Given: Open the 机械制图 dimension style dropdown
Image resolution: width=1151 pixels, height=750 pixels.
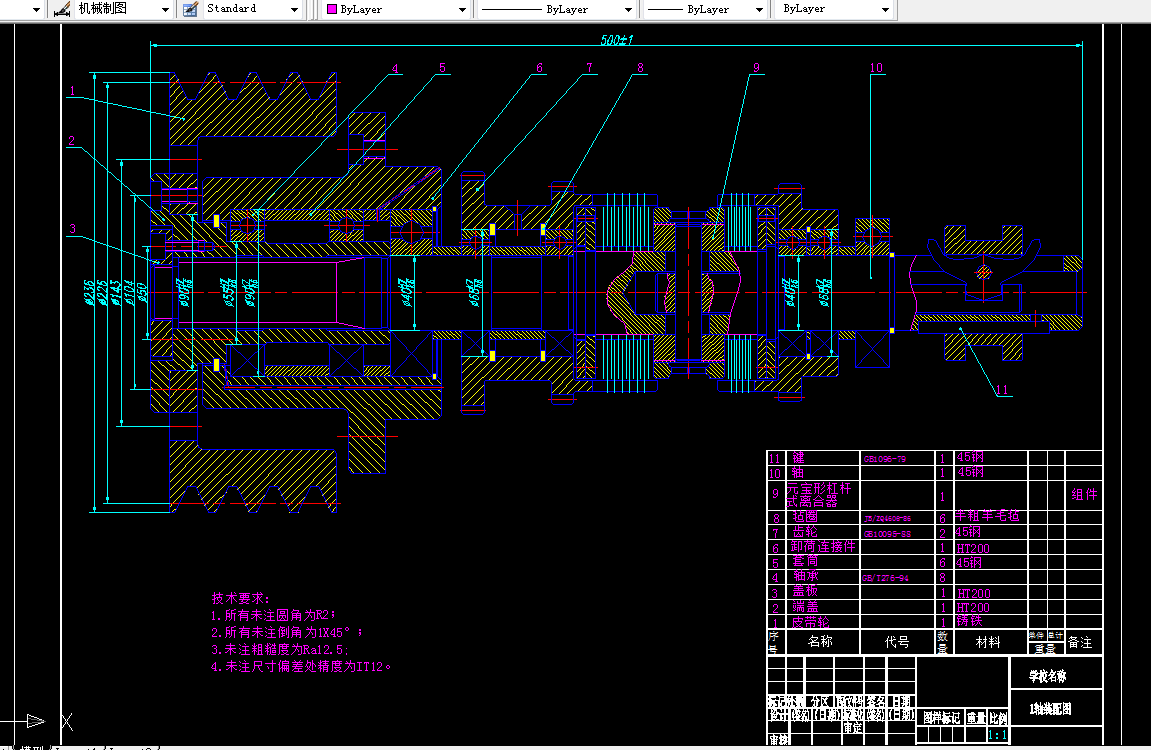Looking at the screenshot, I should pyautogui.click(x=165, y=10).
